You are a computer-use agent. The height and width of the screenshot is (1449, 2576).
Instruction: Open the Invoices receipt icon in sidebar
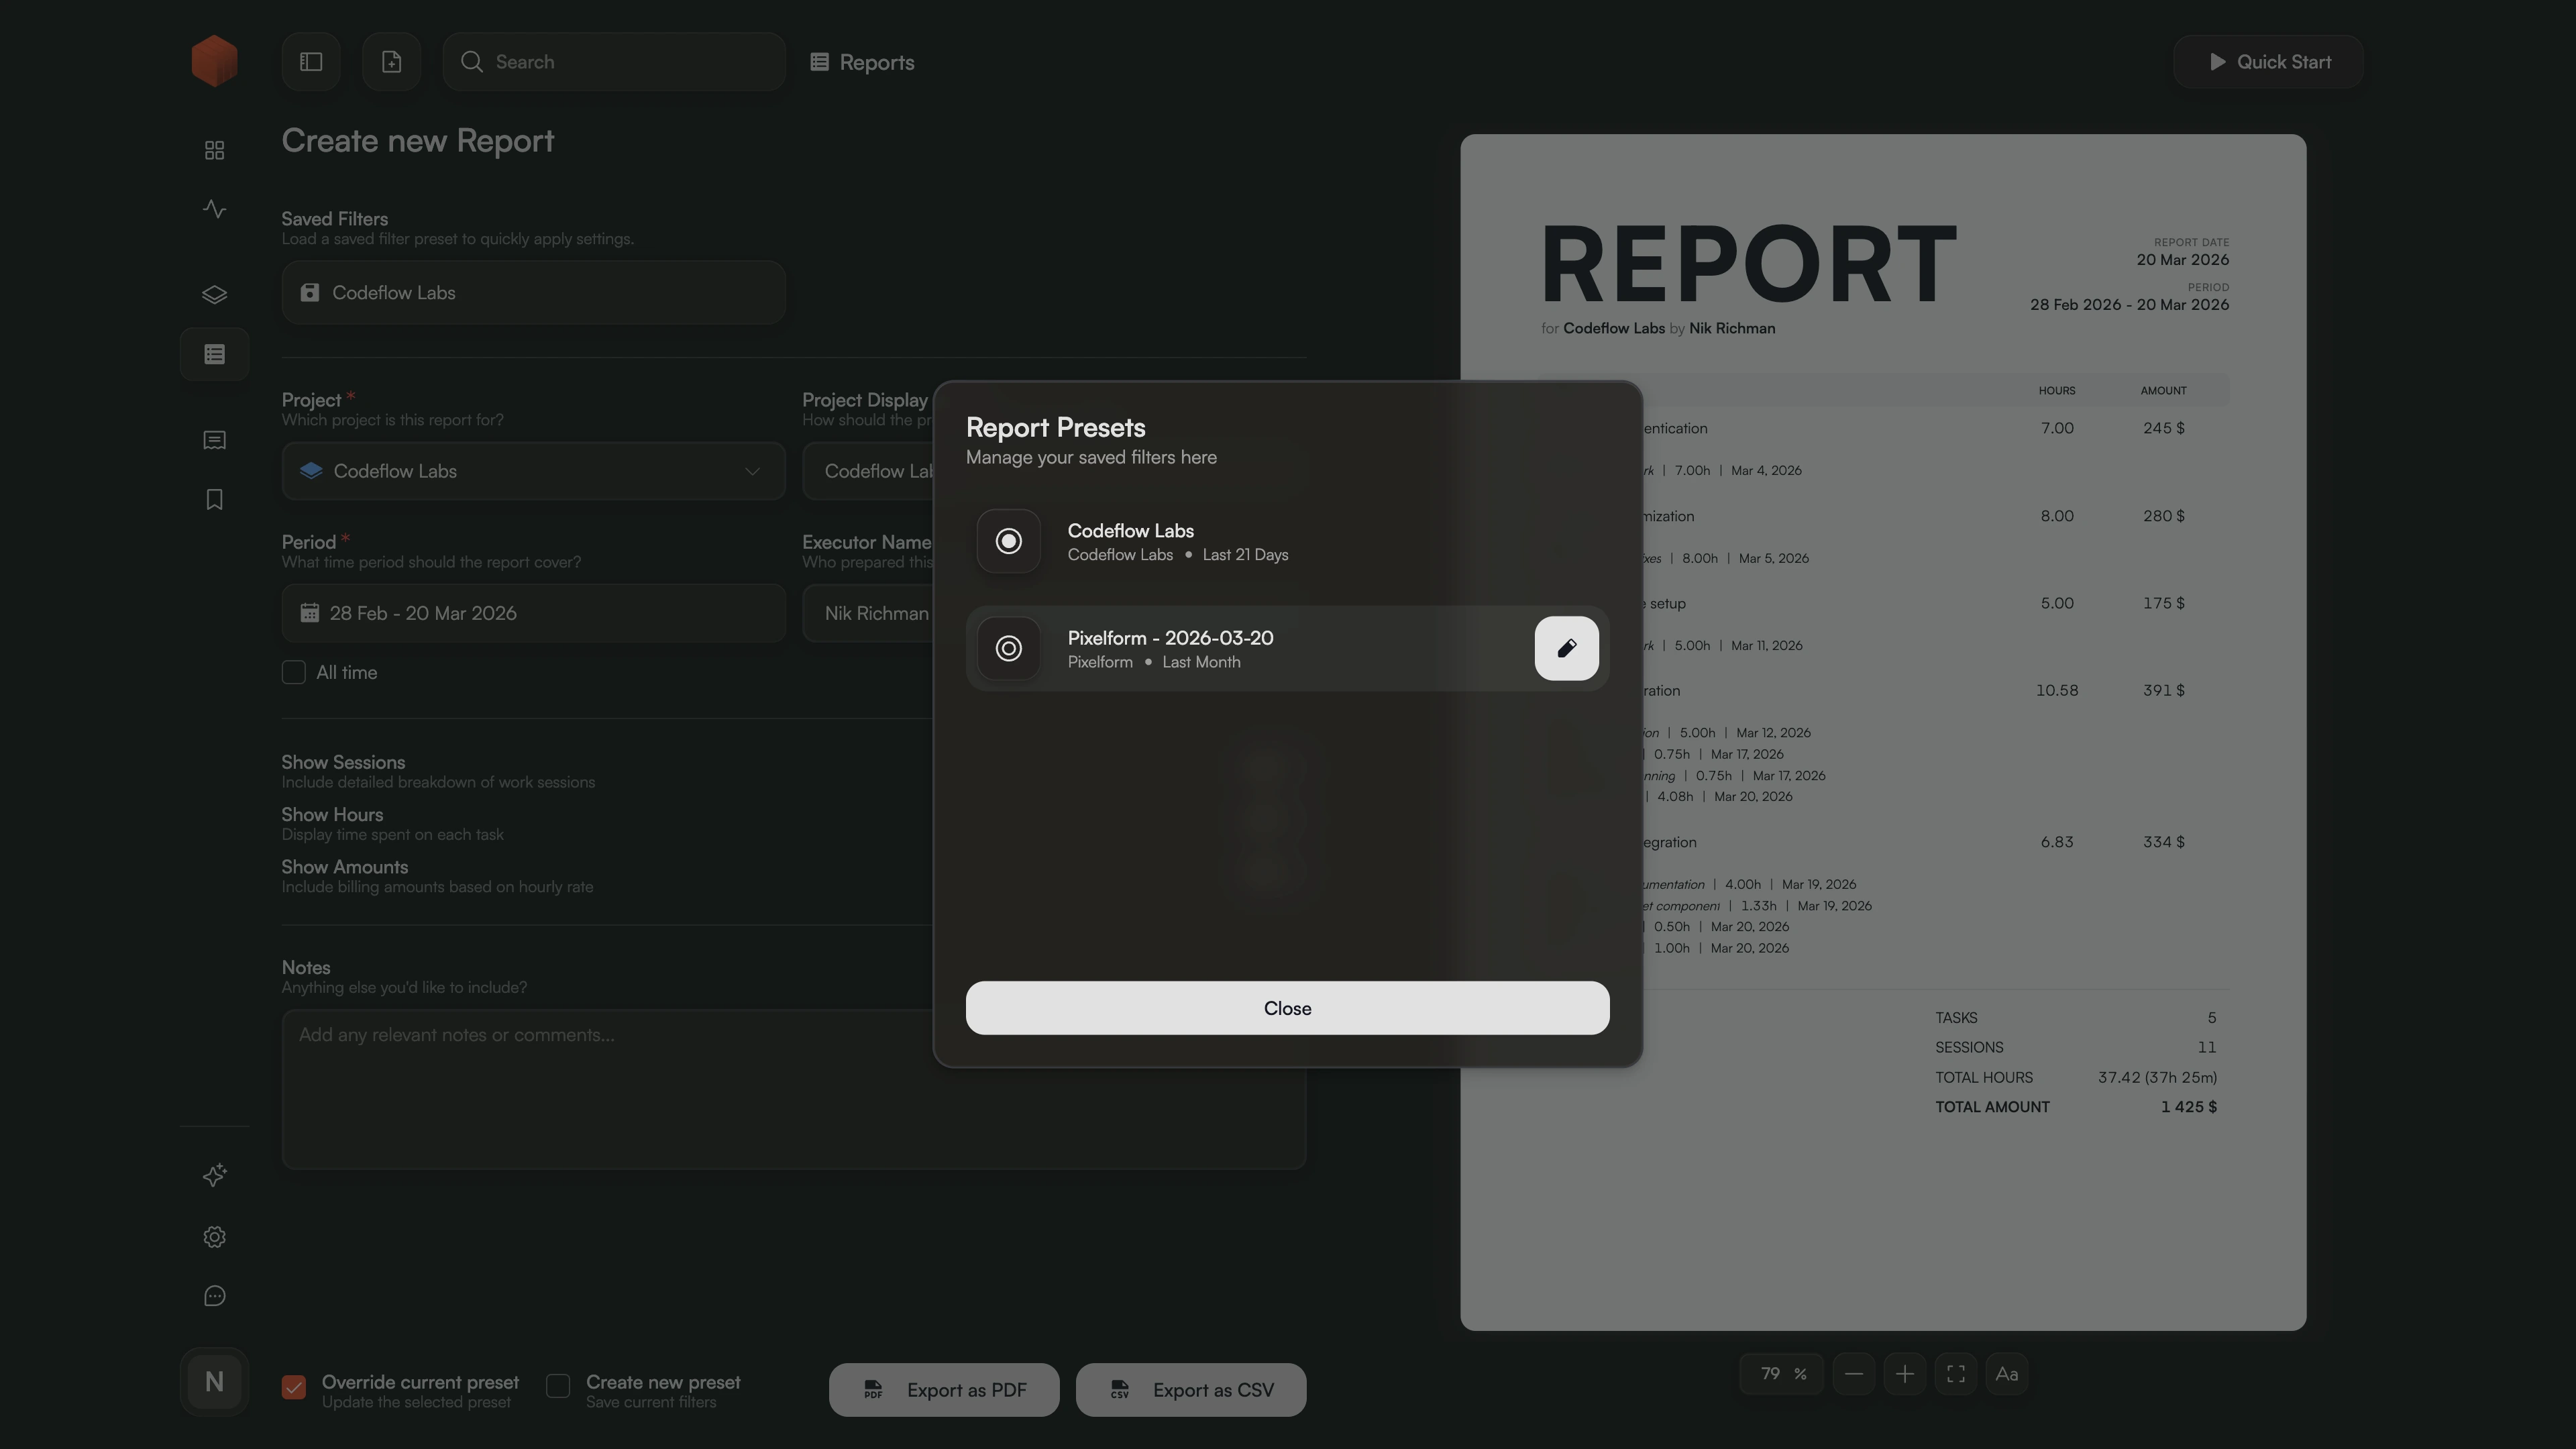[x=214, y=440]
